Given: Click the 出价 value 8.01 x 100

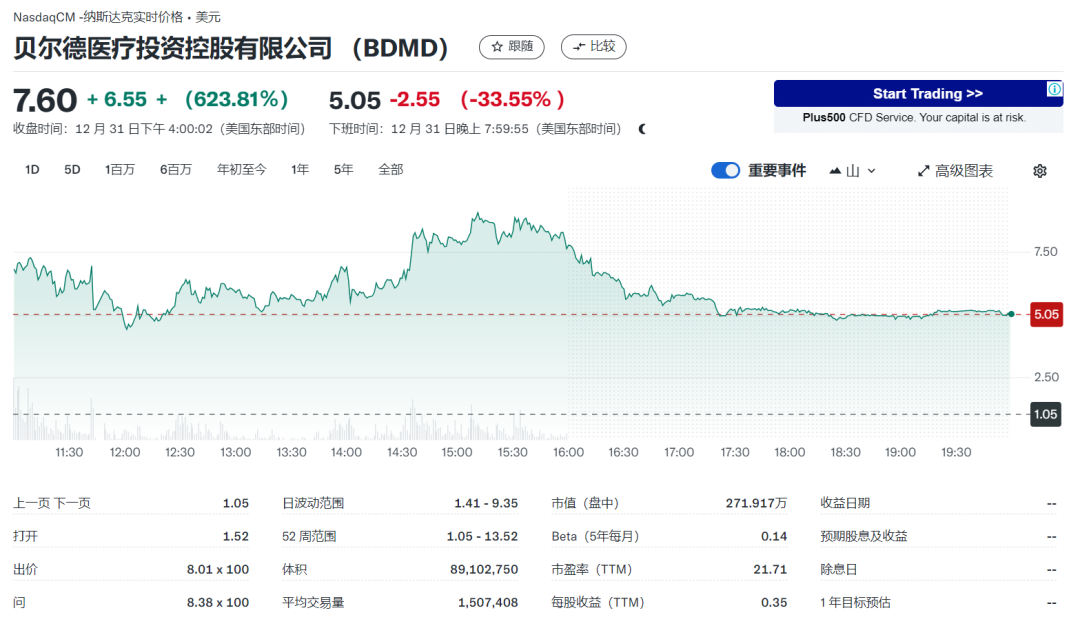Looking at the screenshot, I should coord(218,570).
